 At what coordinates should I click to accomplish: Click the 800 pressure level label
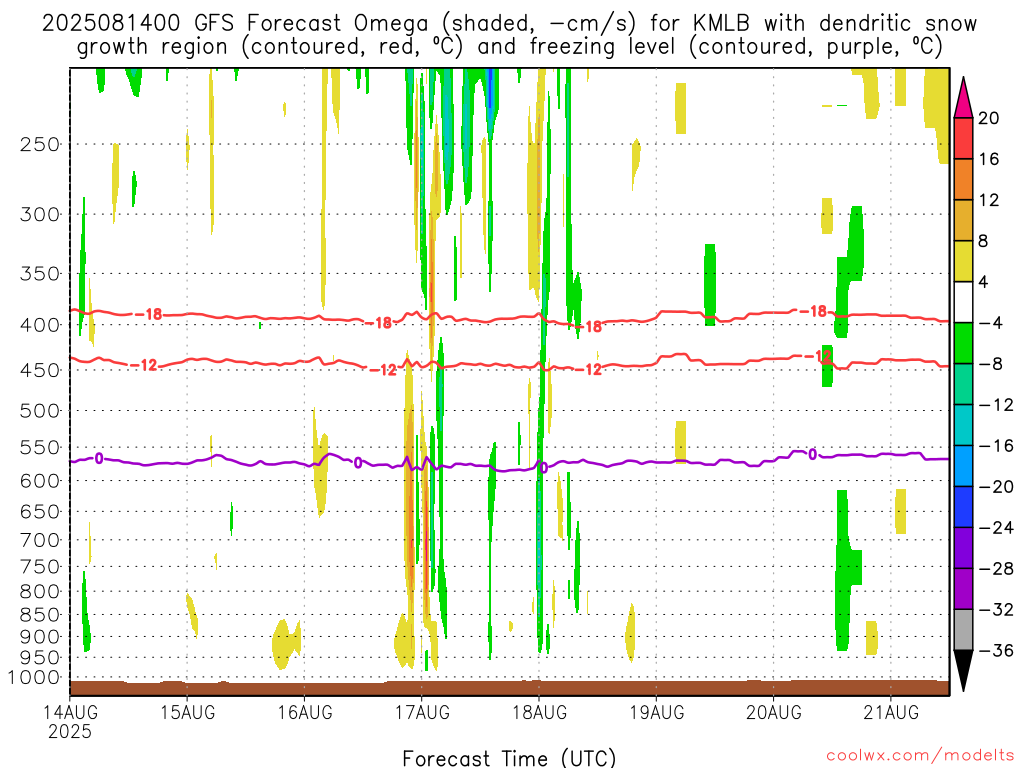[x=40, y=592]
